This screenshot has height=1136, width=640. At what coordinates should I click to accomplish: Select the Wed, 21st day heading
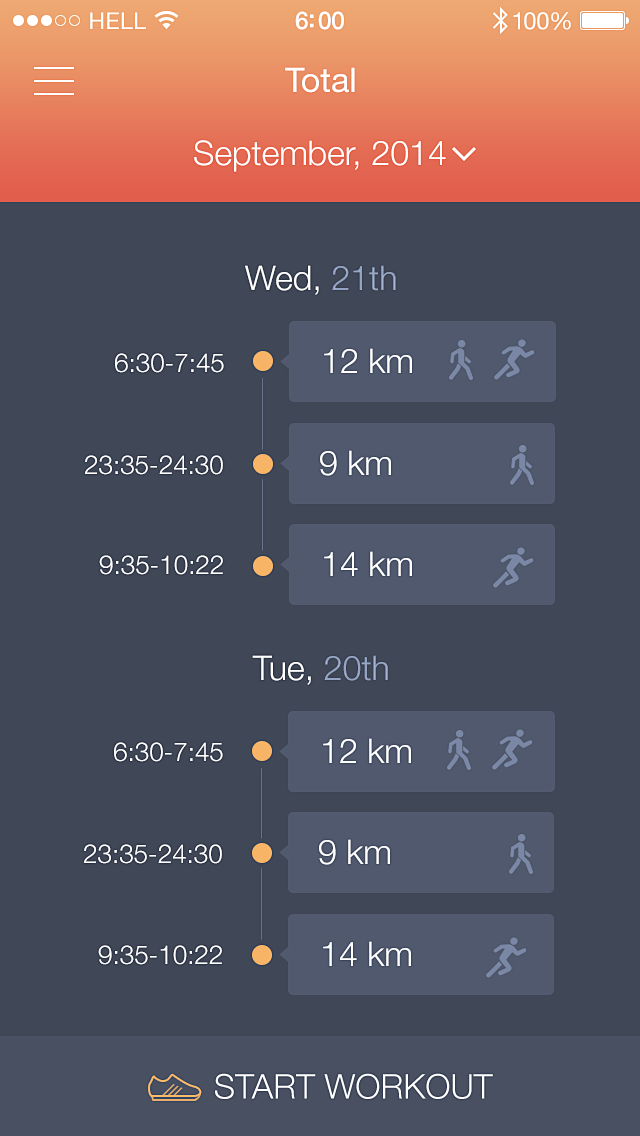[x=320, y=278]
